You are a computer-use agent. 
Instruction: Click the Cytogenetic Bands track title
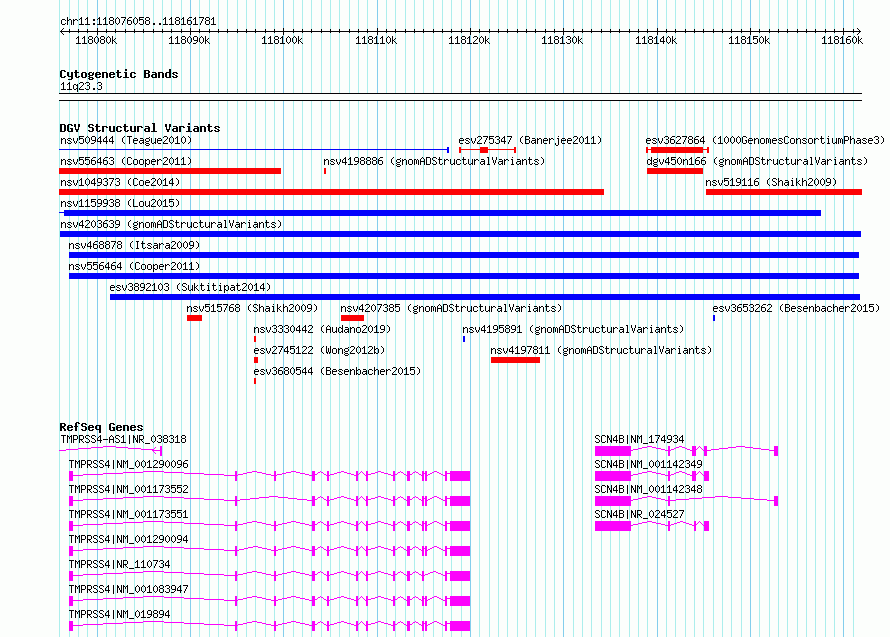pos(119,74)
